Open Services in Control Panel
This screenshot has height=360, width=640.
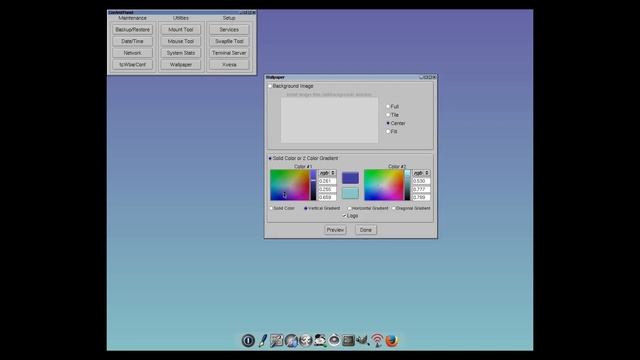click(x=229, y=30)
